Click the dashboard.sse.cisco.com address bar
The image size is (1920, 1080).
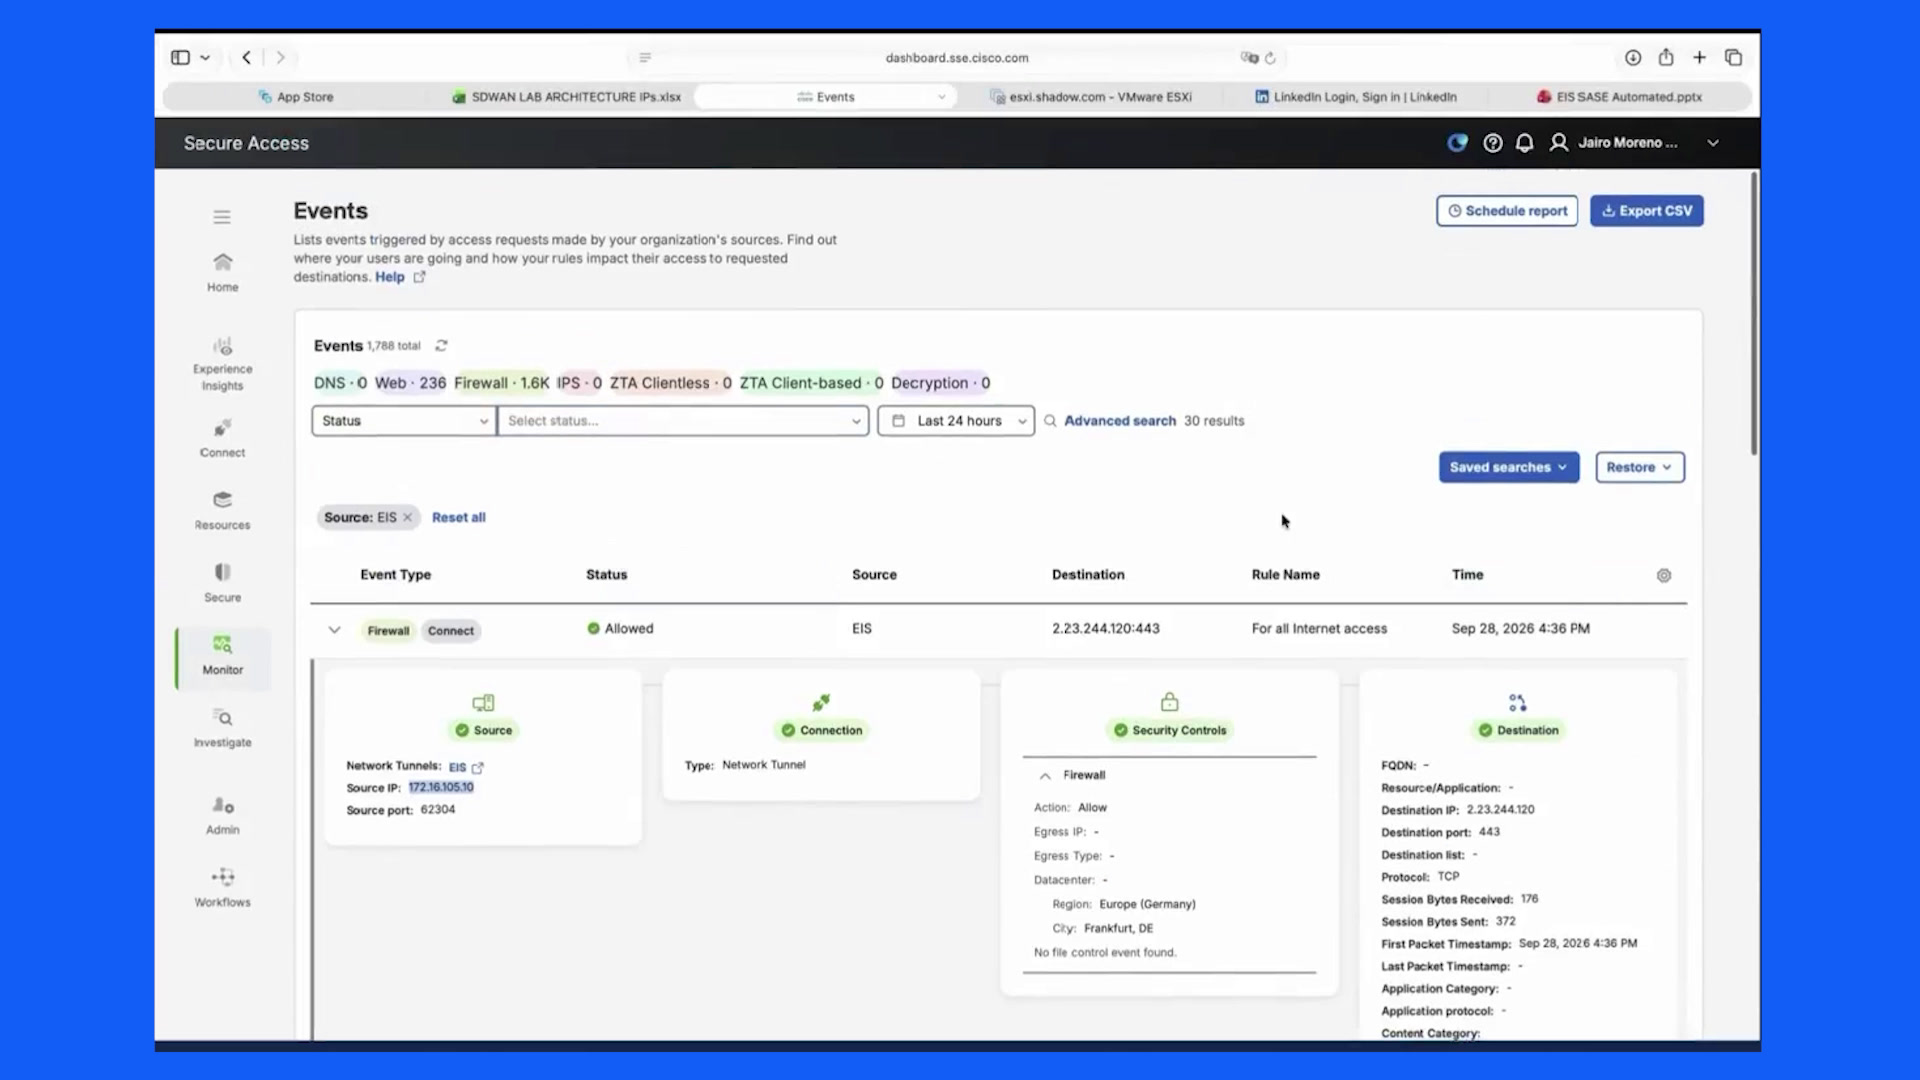(x=957, y=58)
